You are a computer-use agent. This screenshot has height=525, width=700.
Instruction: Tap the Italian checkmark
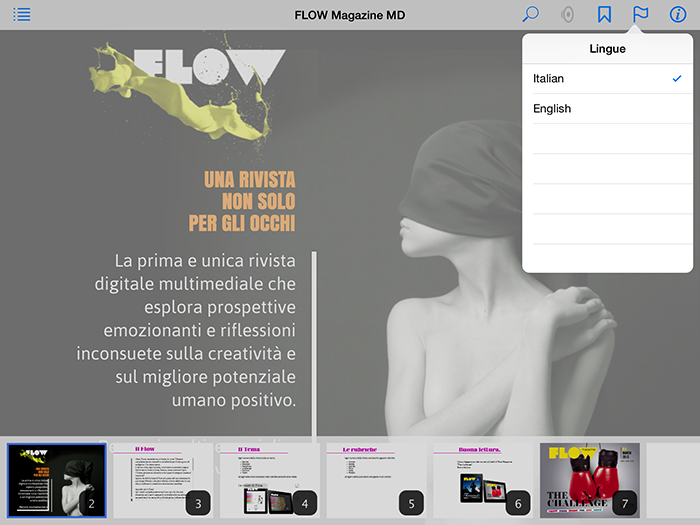pyautogui.click(x=677, y=79)
